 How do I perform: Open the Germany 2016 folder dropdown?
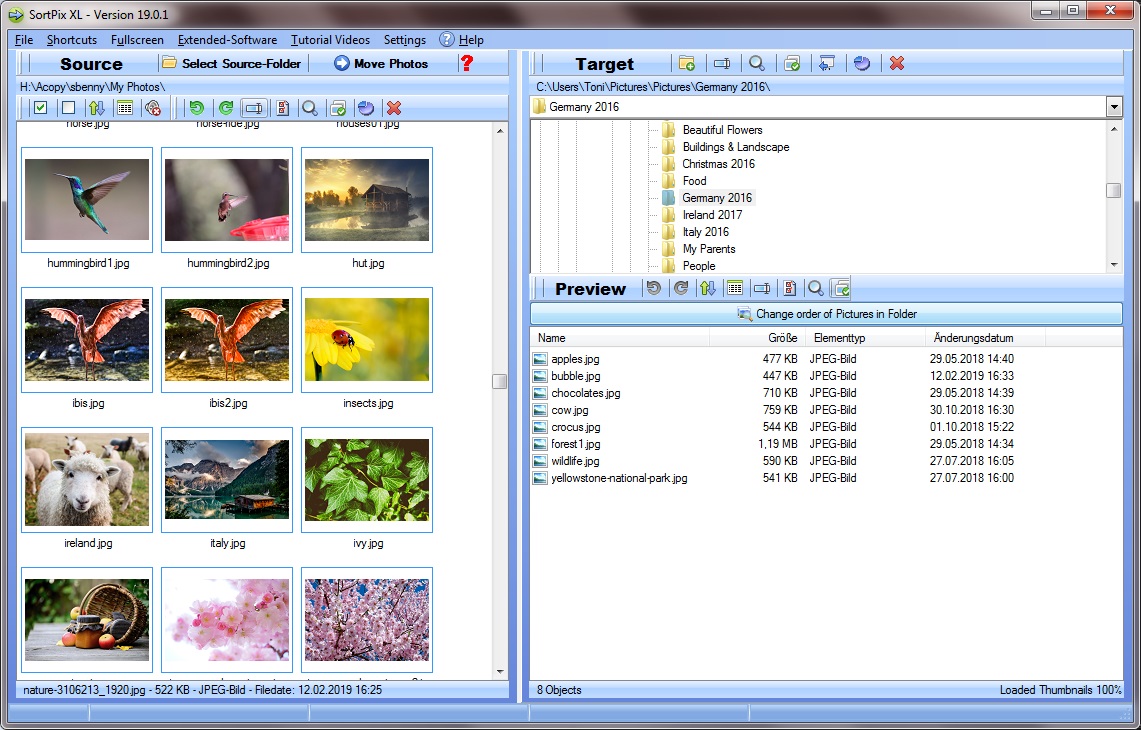click(x=1114, y=107)
